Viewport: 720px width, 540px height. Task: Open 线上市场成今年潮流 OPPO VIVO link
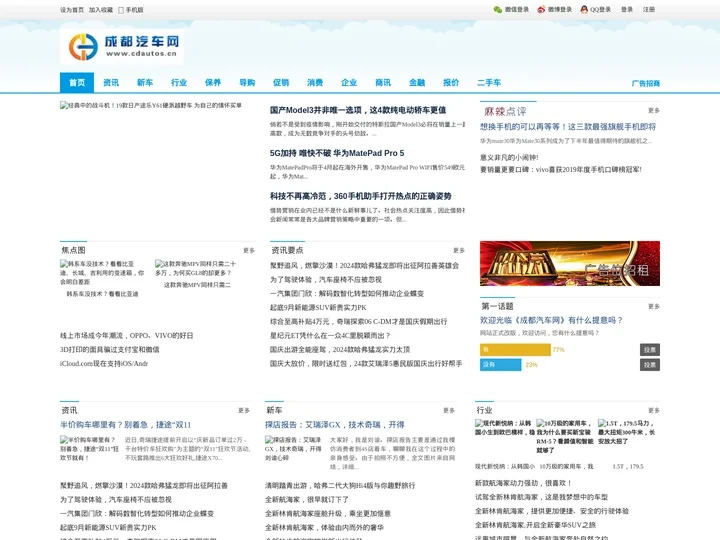point(126,336)
